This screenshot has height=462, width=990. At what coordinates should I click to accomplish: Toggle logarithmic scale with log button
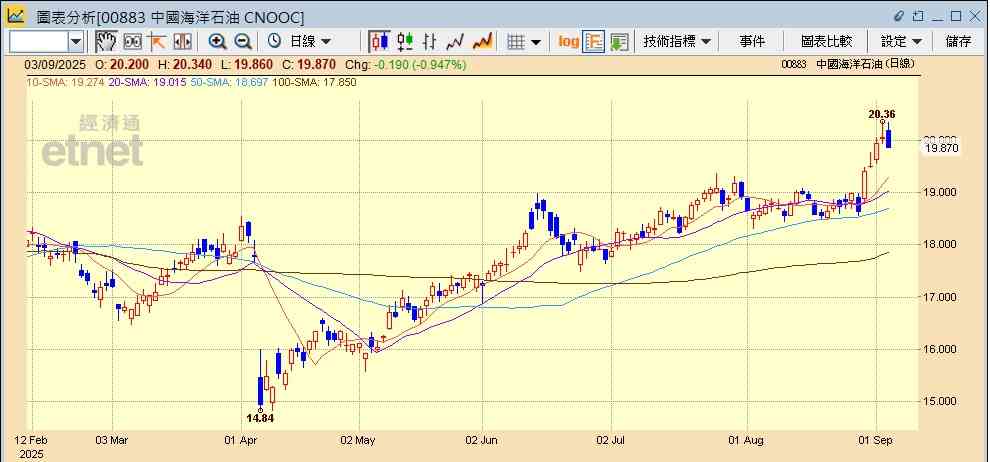[569, 42]
